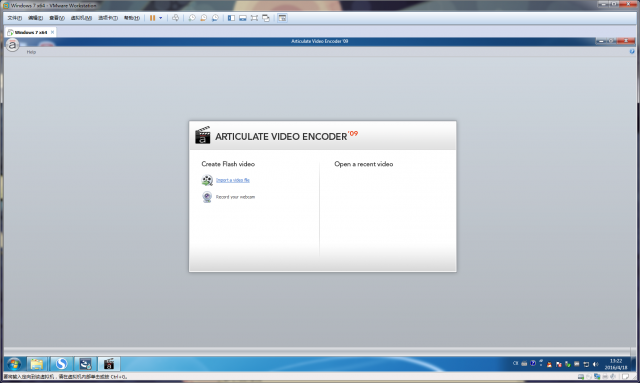Screen dimensions: 640x383
Task: Click the QQ penguin tray icon
Action: [549, 364]
